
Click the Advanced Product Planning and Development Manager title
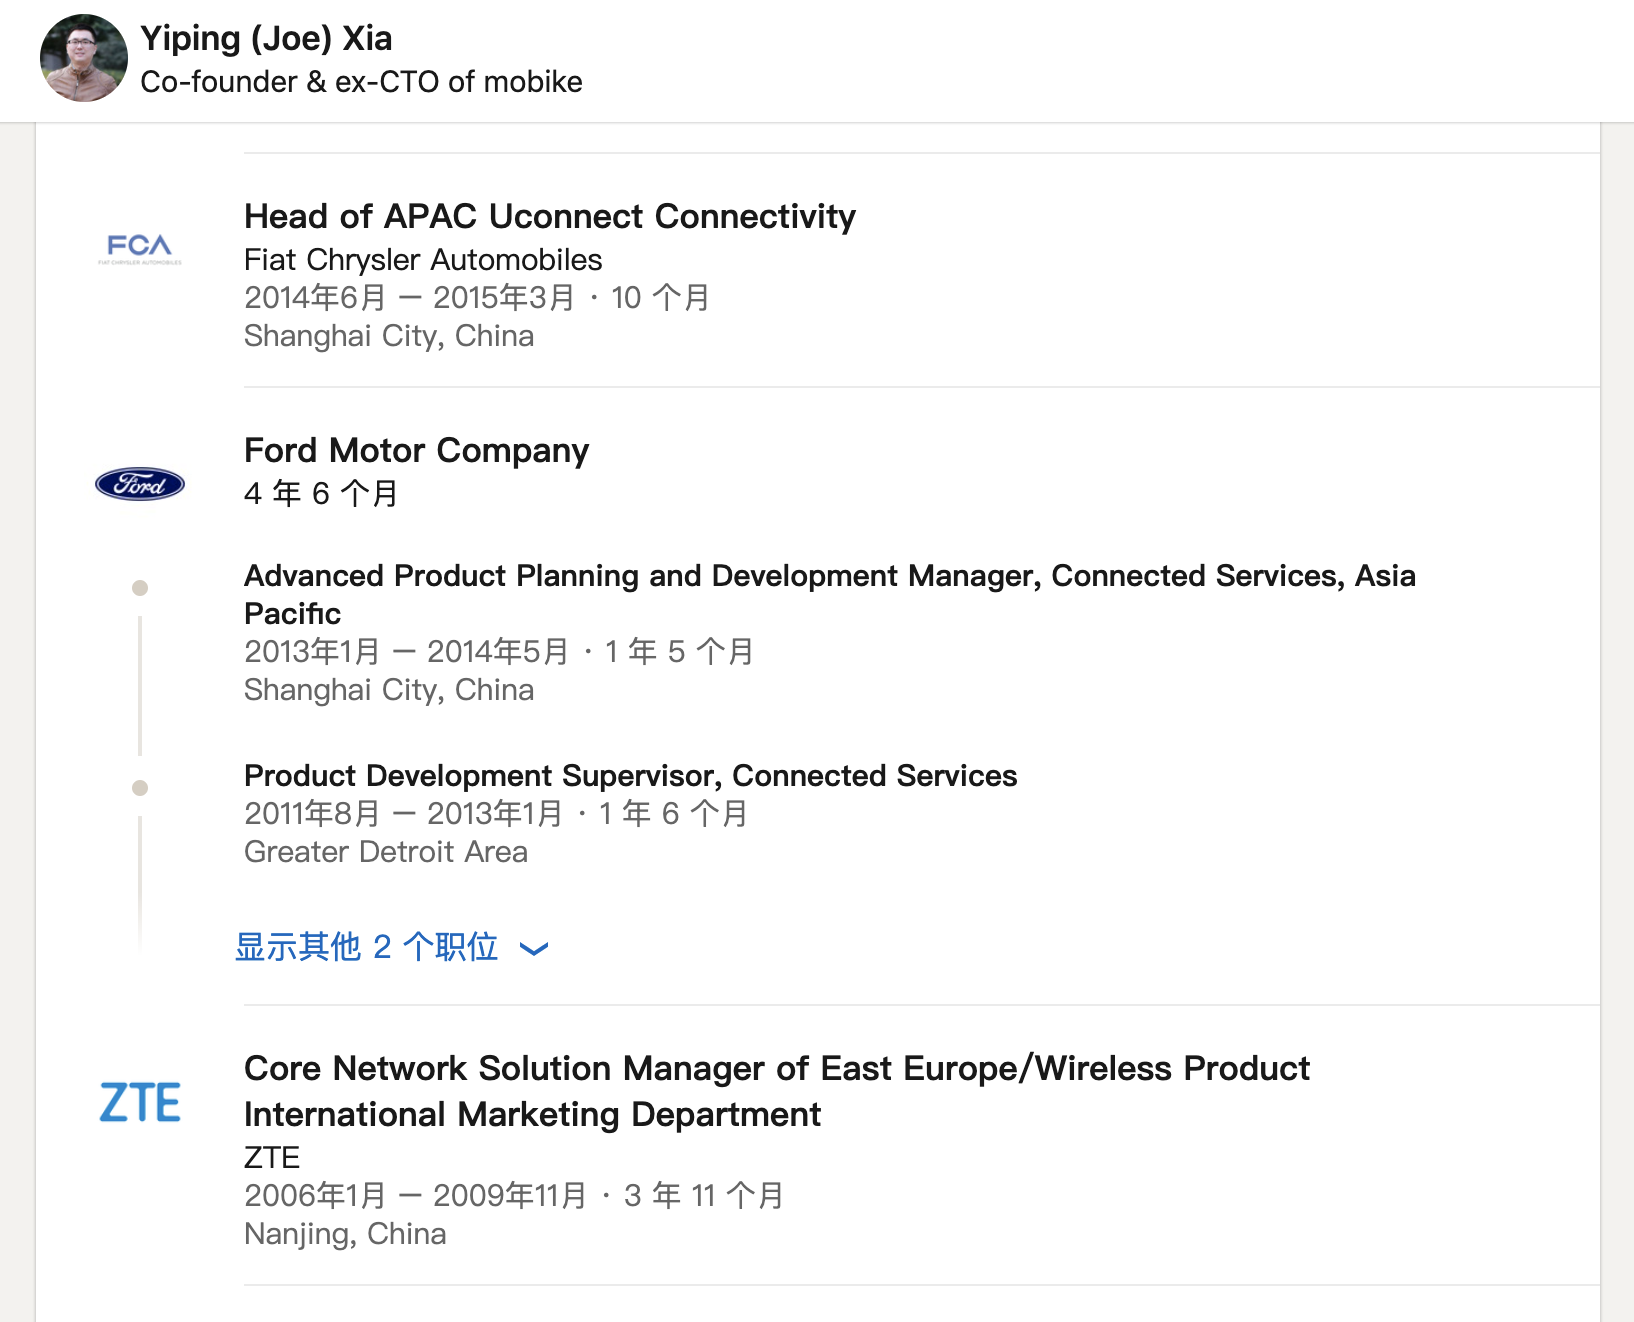[x=830, y=594]
